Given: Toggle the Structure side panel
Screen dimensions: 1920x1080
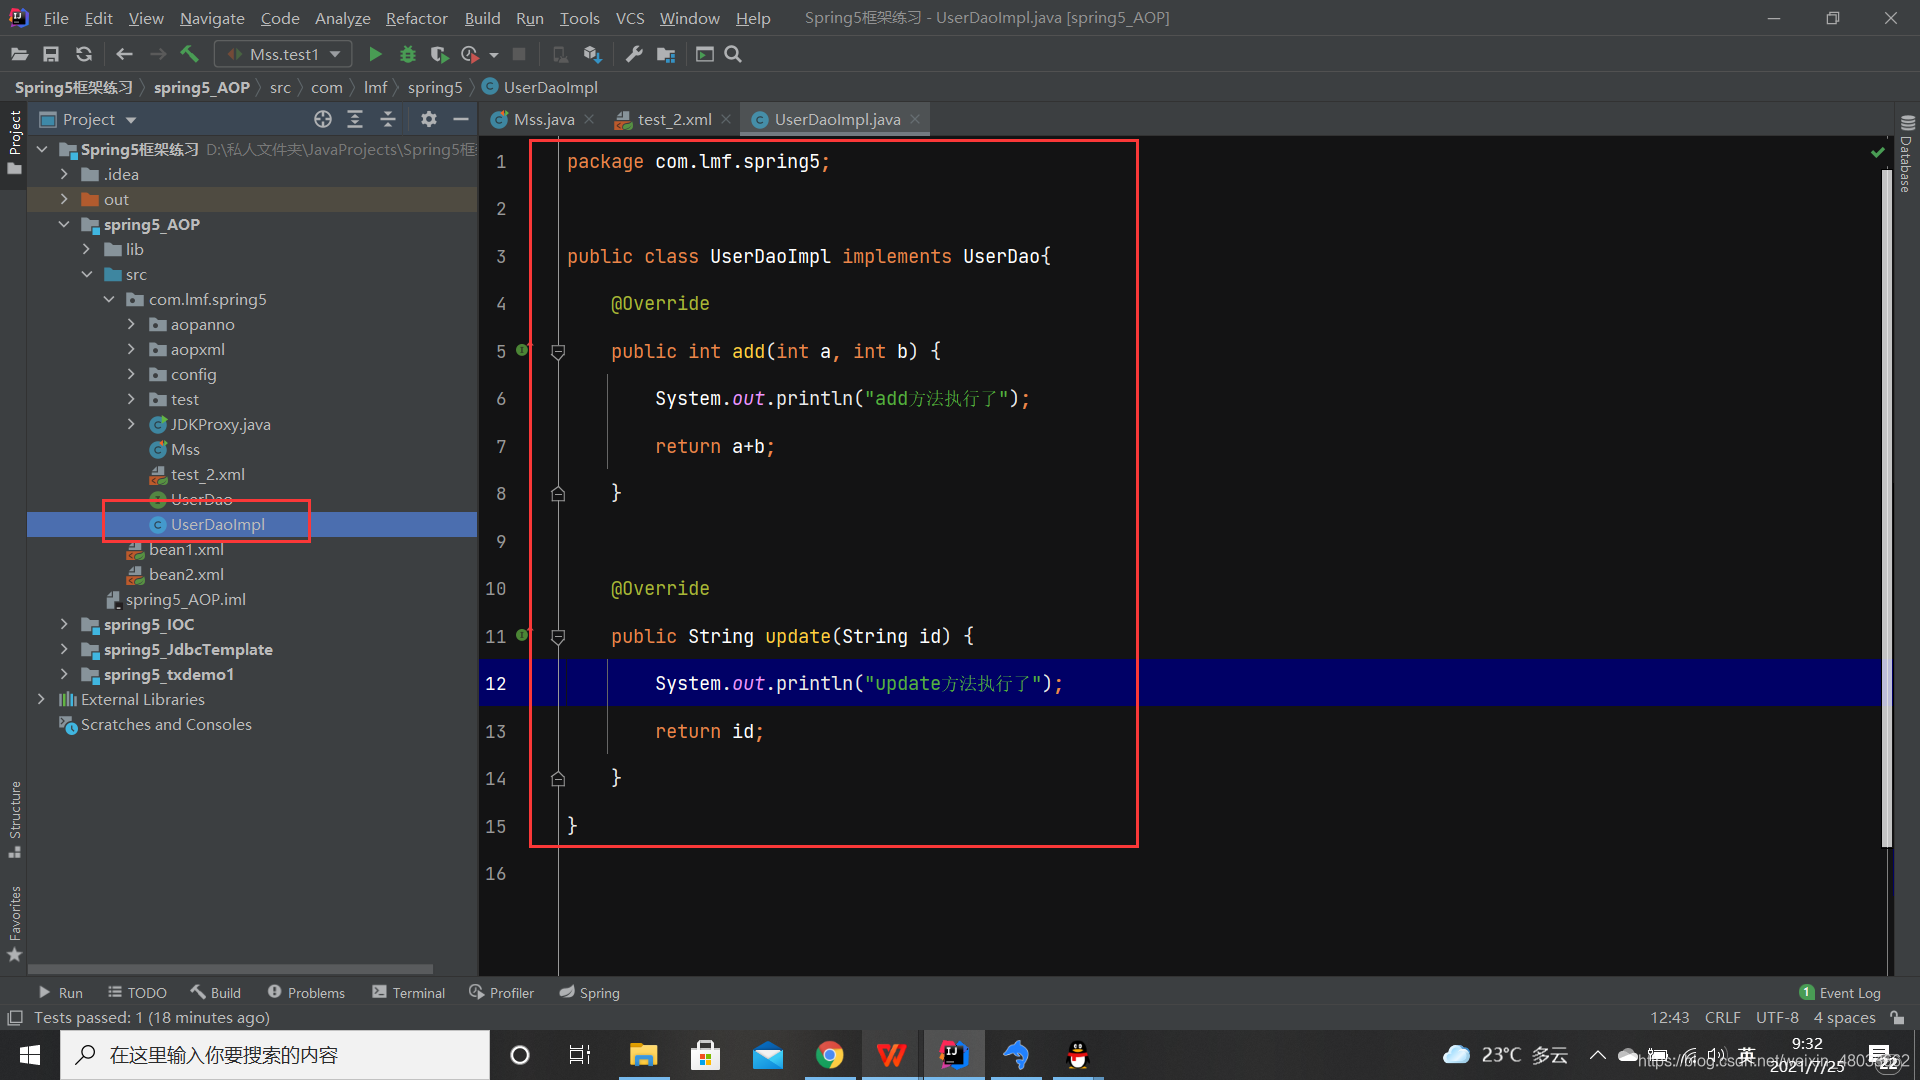Looking at the screenshot, I should pos(14,819).
